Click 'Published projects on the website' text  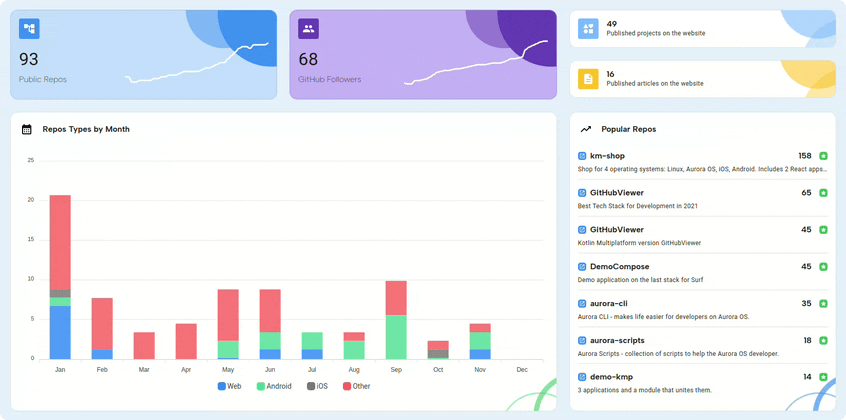[x=656, y=33]
